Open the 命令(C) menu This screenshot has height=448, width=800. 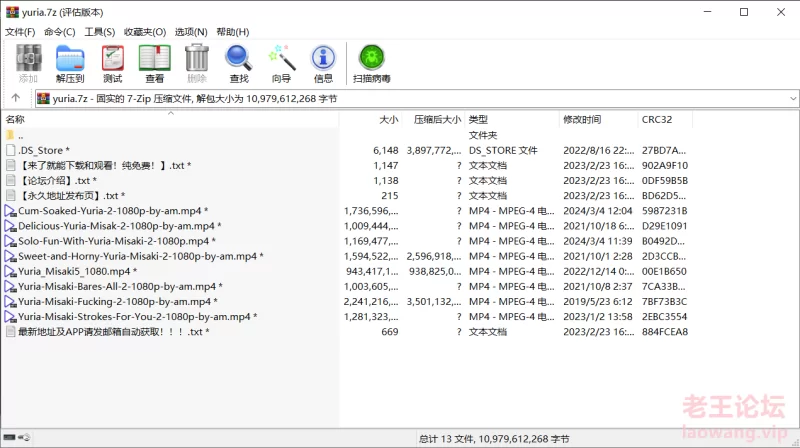[x=60, y=32]
